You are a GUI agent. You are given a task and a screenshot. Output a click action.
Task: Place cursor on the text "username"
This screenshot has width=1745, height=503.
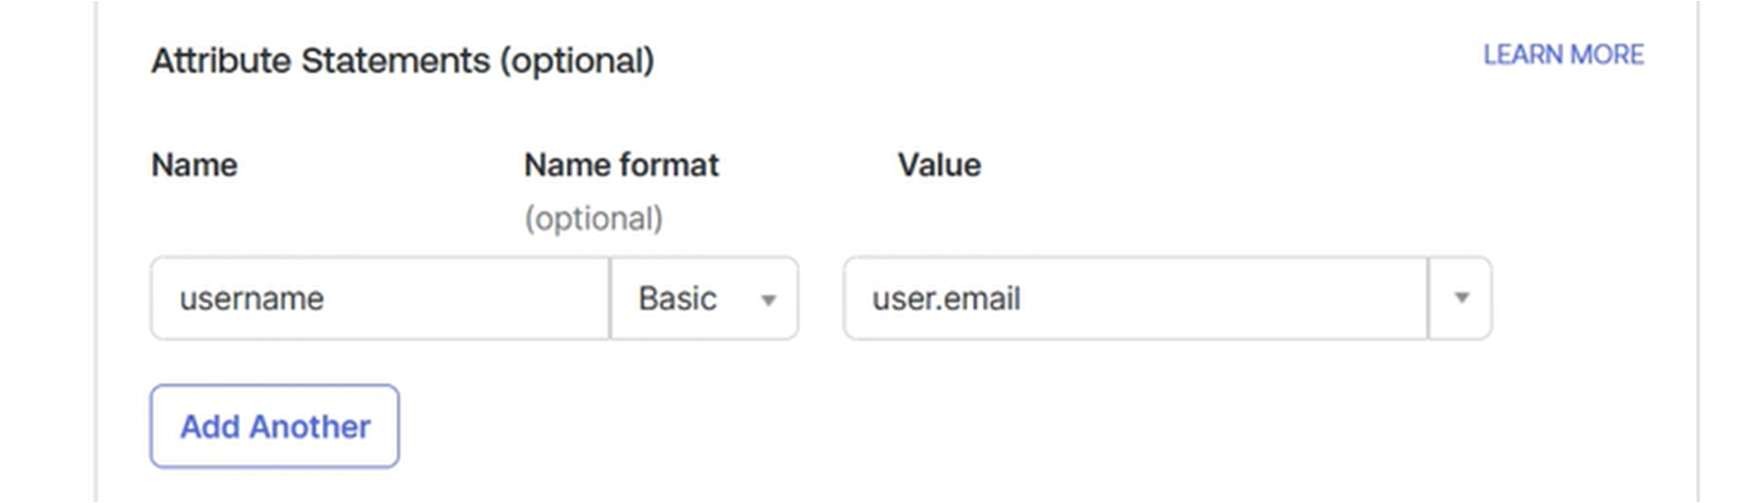251,299
